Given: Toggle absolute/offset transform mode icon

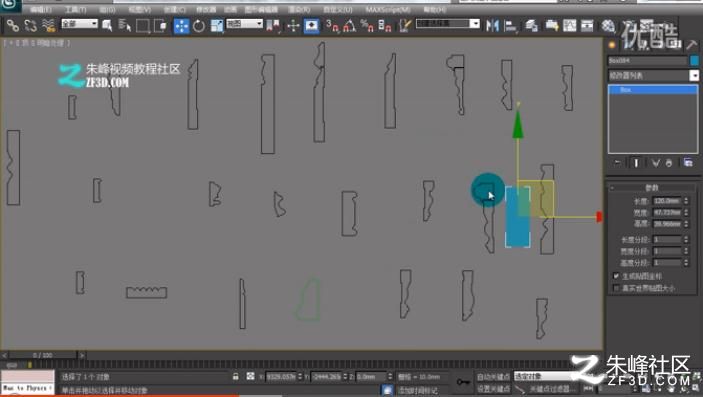Looking at the screenshot, I should [x=250, y=377].
